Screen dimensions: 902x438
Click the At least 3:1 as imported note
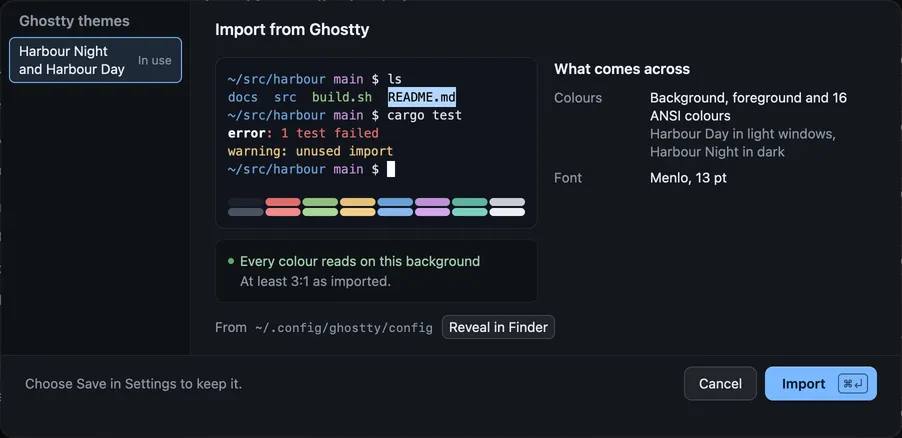click(315, 281)
